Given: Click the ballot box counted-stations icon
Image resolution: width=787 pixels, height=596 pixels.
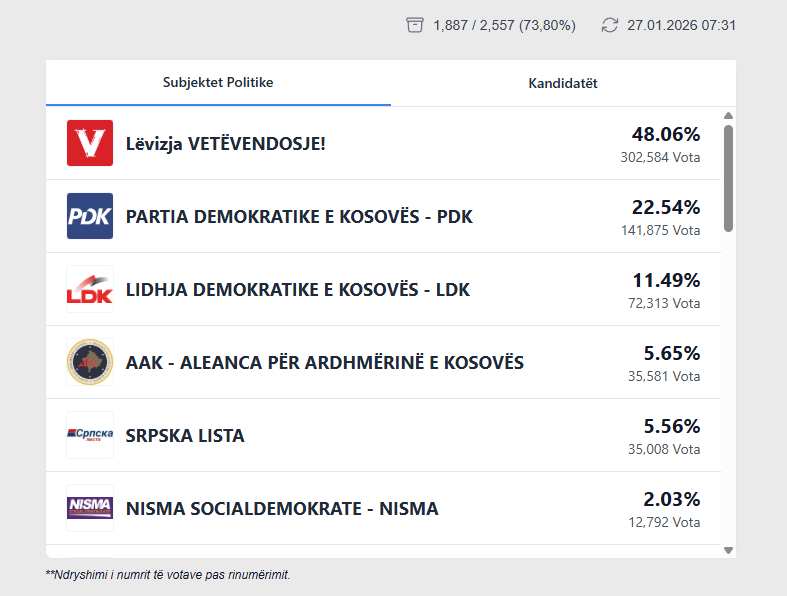Looking at the screenshot, I should coord(415,25).
